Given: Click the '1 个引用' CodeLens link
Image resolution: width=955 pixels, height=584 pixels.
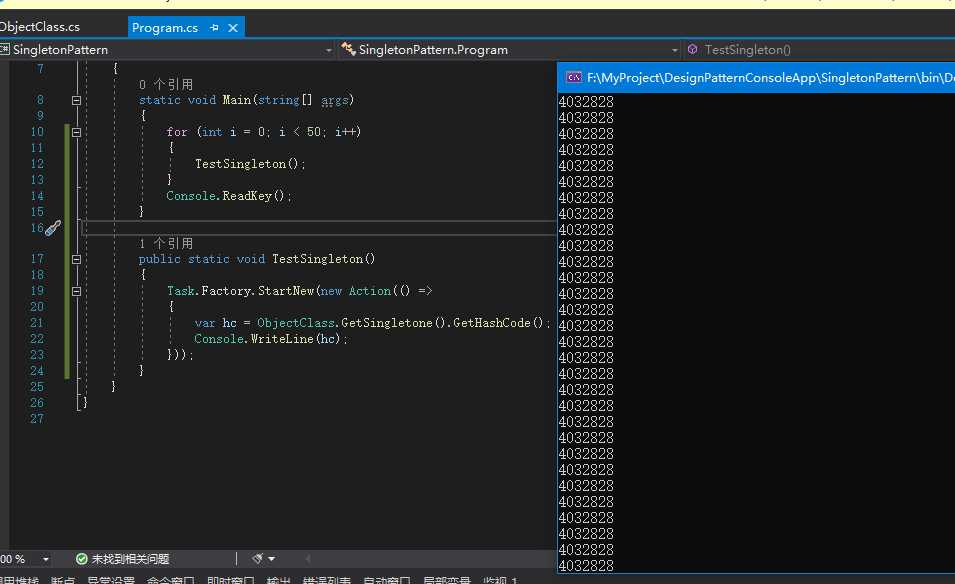Looking at the screenshot, I should pos(166,244).
